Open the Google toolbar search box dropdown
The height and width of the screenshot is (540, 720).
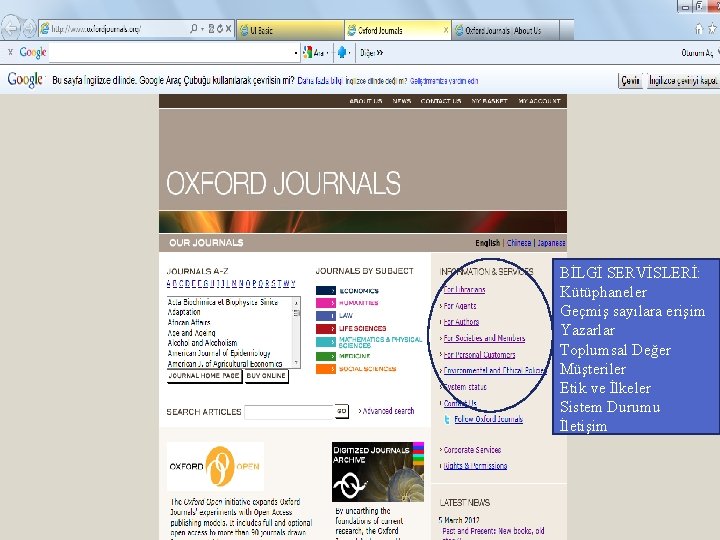pos(296,53)
